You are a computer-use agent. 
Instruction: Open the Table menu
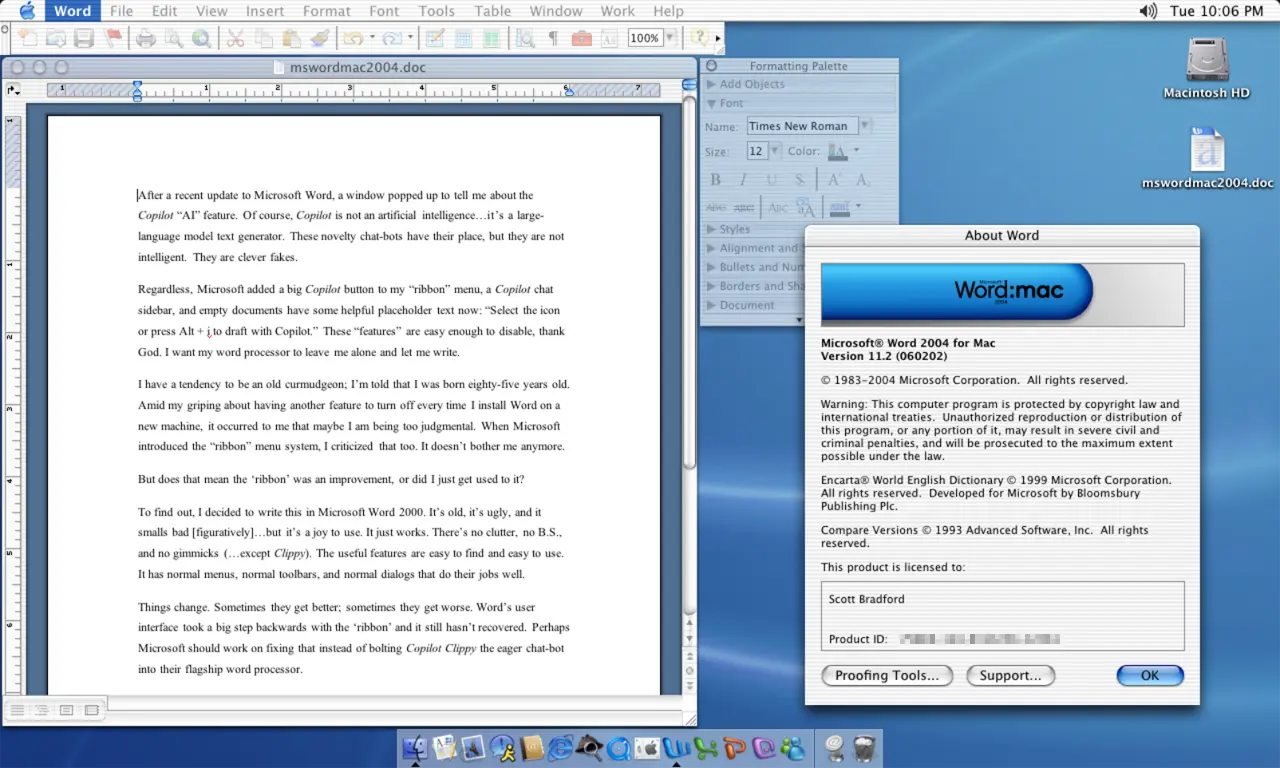tap(493, 11)
